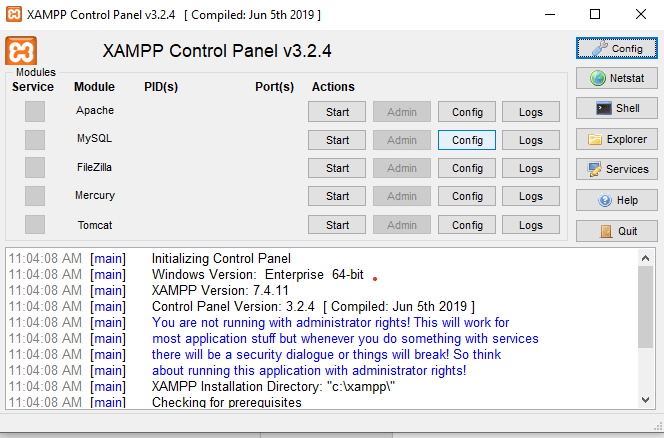Click the Module column header

pos(94,86)
